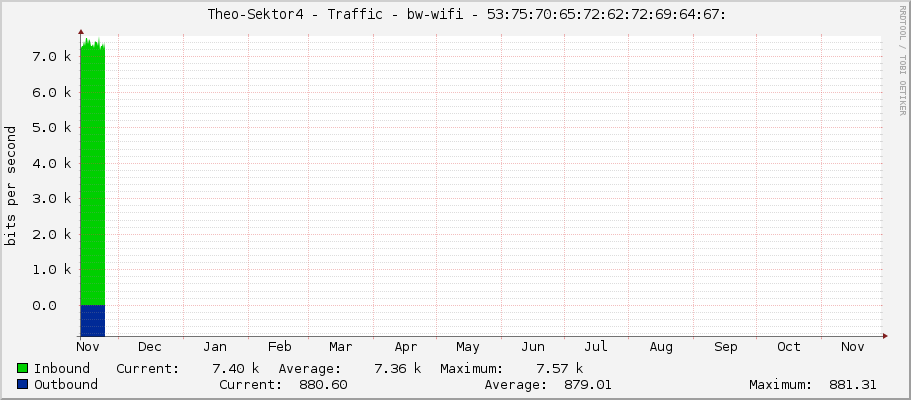Click the Outbound legend label

coord(66,385)
